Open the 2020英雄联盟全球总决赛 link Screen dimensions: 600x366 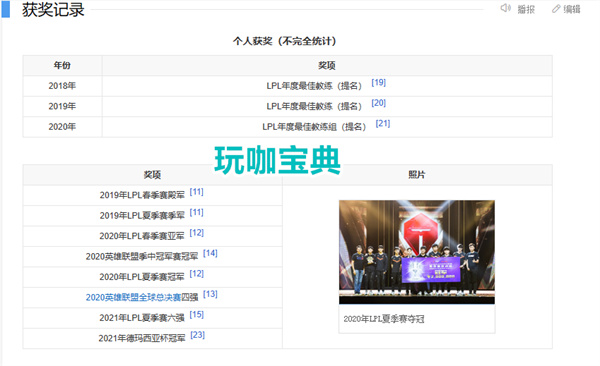[x=133, y=297]
